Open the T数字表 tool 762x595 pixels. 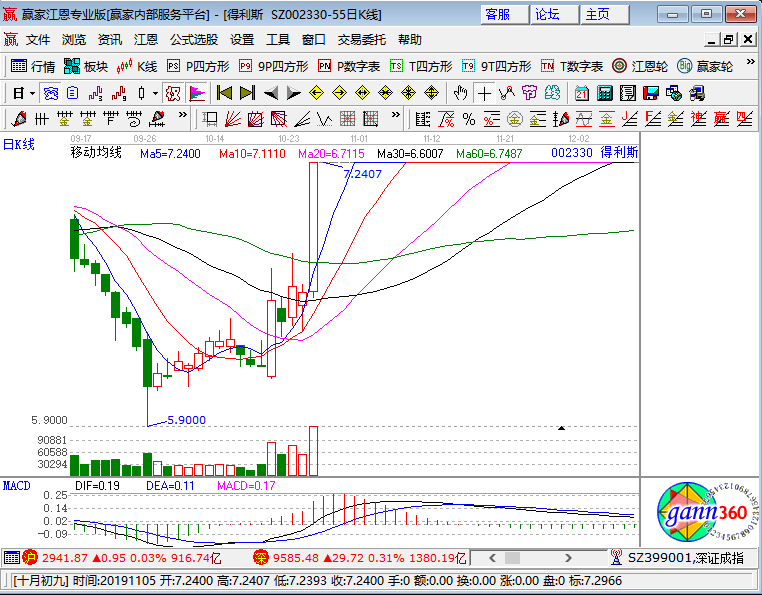tap(572, 66)
